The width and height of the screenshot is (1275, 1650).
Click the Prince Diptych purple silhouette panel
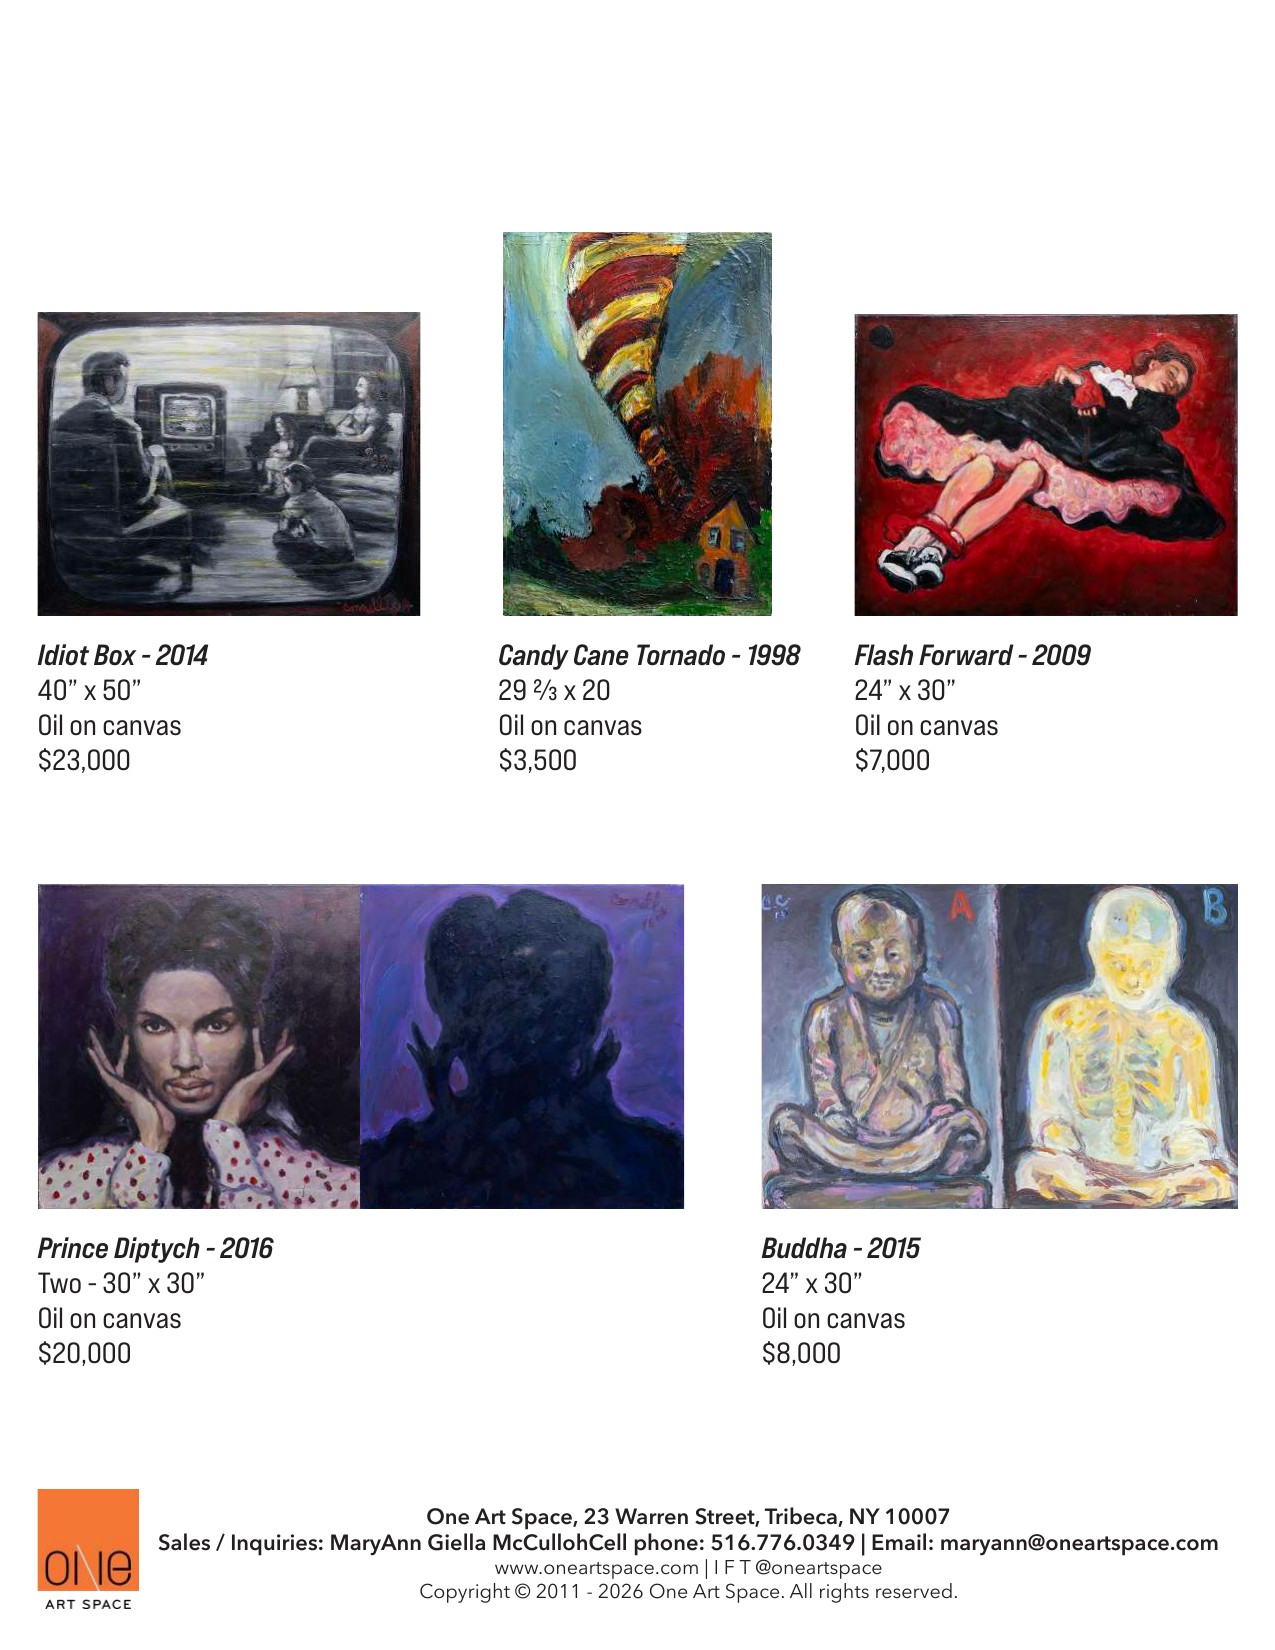(522, 1046)
